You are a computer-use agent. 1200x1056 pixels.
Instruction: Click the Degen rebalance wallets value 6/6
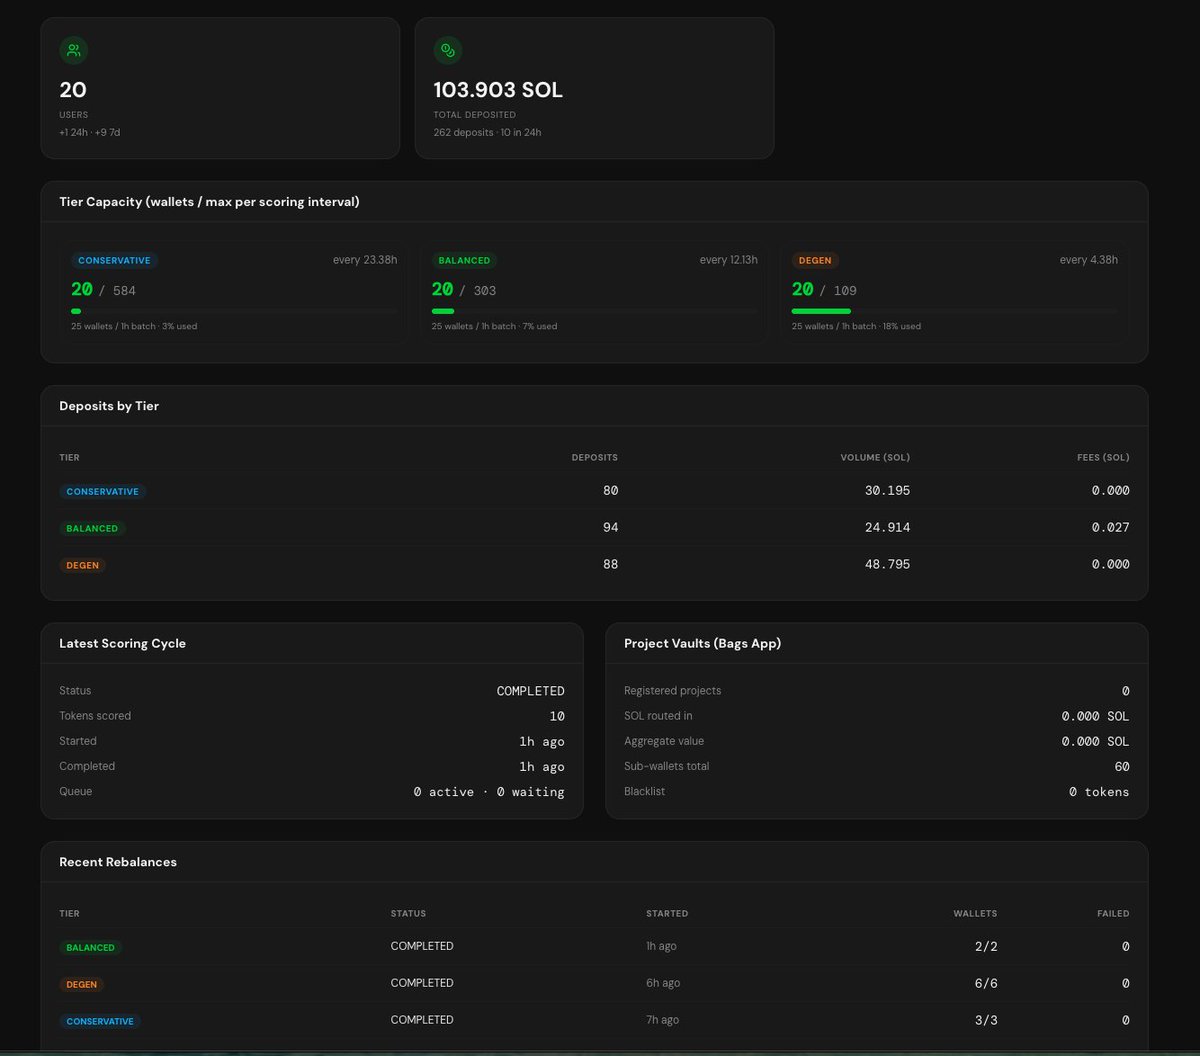pos(986,983)
